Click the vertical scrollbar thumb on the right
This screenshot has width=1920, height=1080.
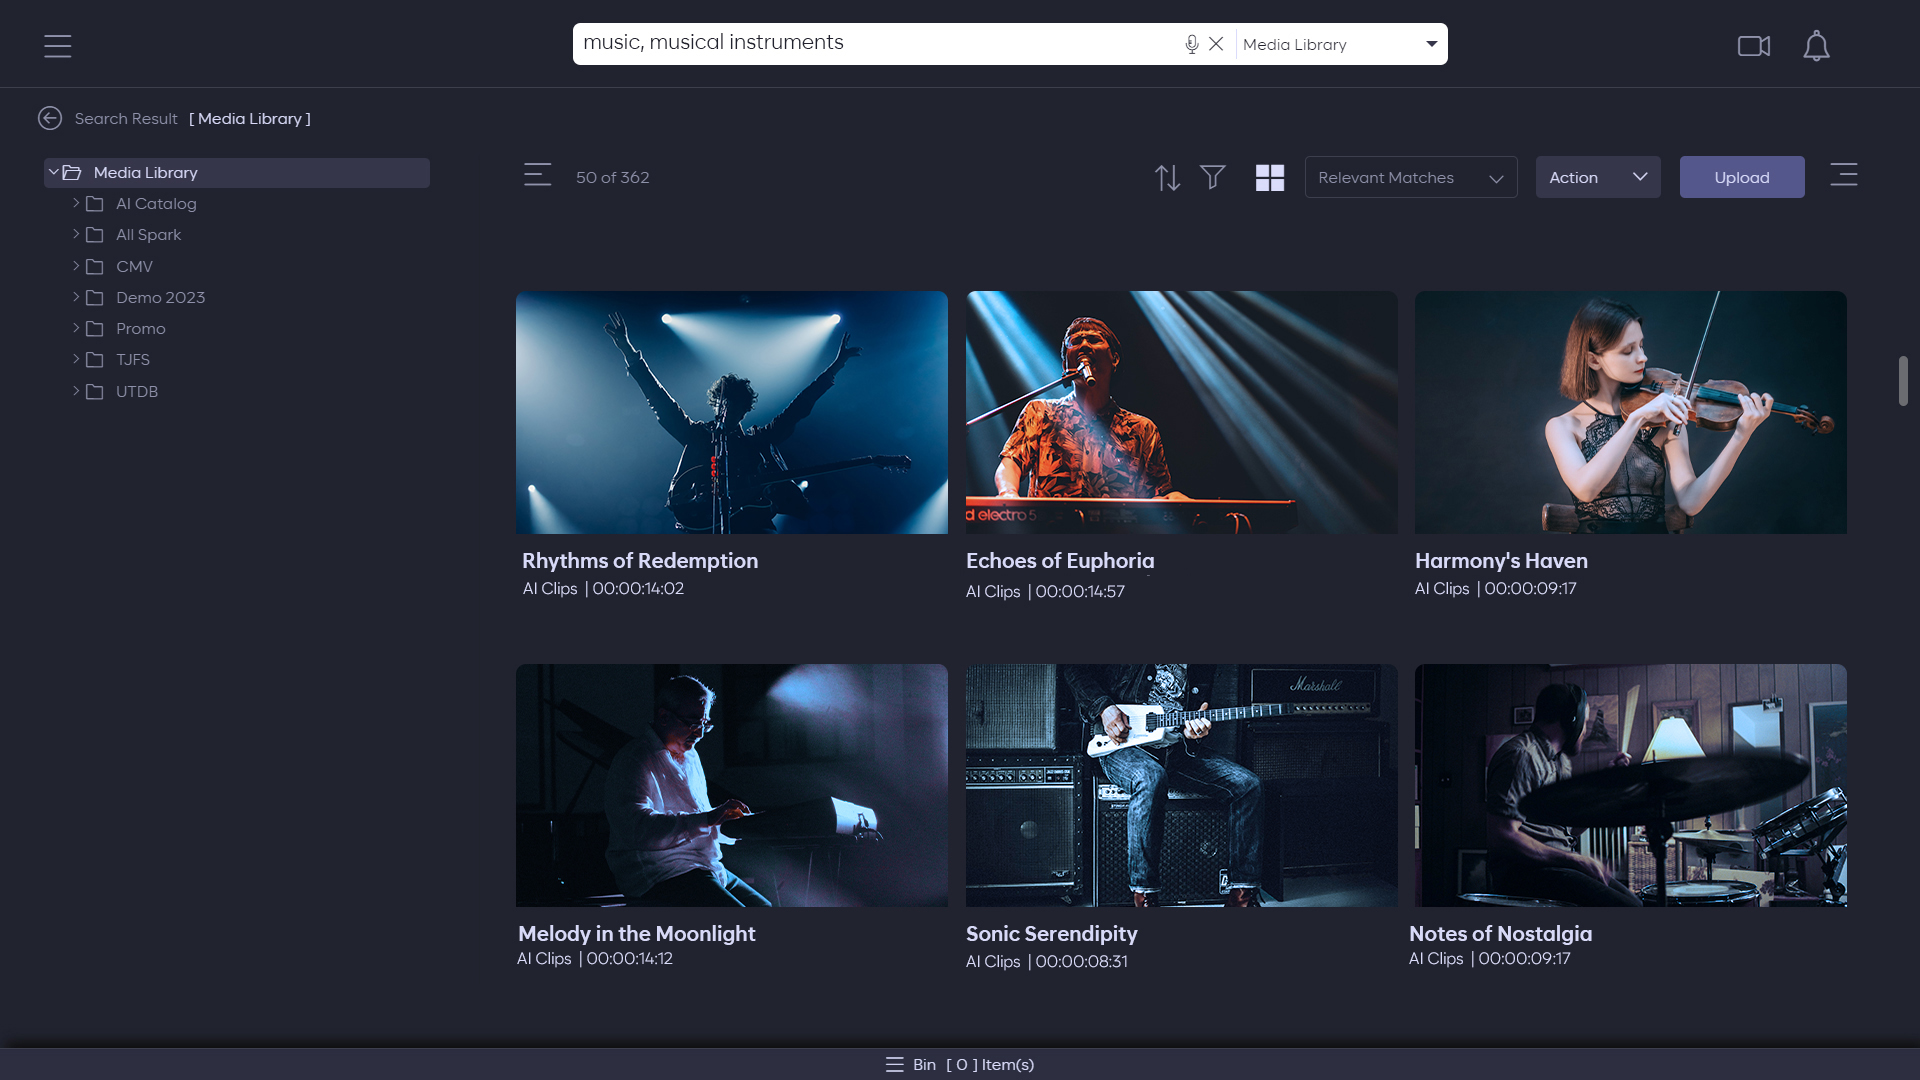pos(1903,381)
